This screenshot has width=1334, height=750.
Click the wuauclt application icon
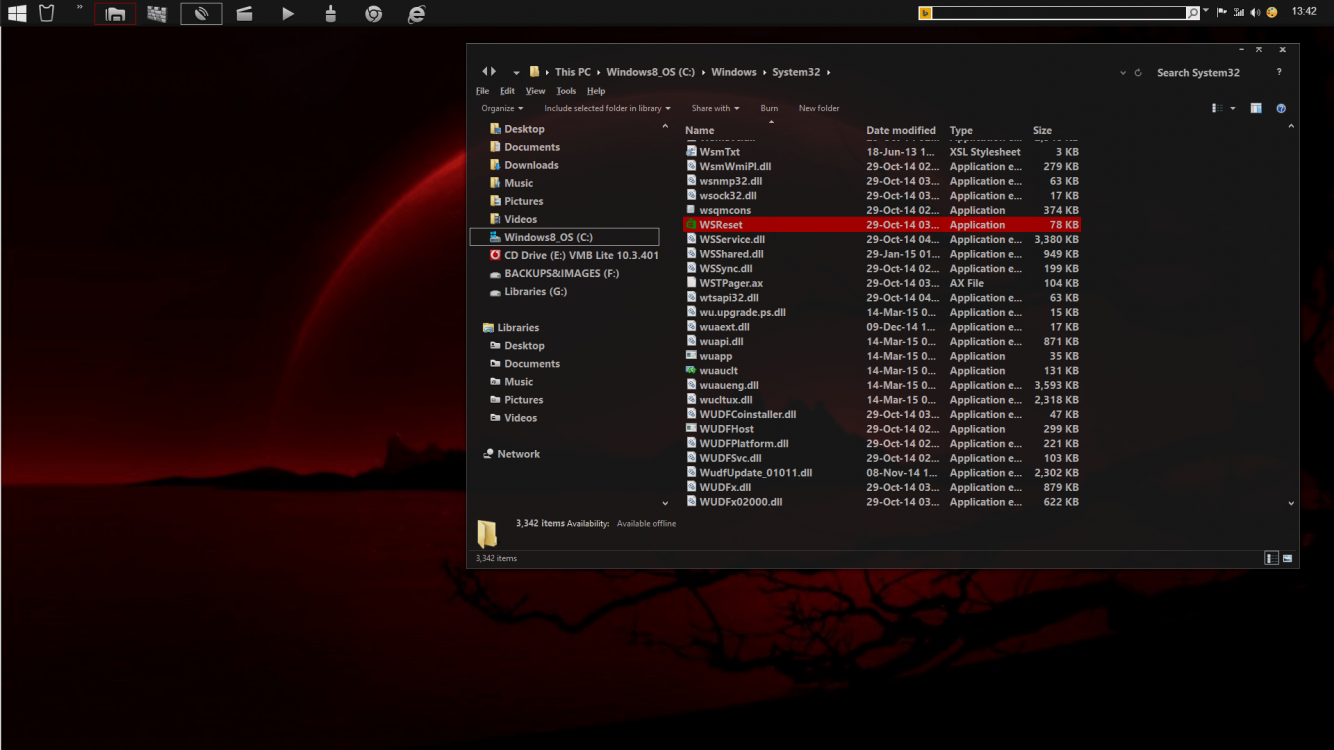tap(691, 370)
